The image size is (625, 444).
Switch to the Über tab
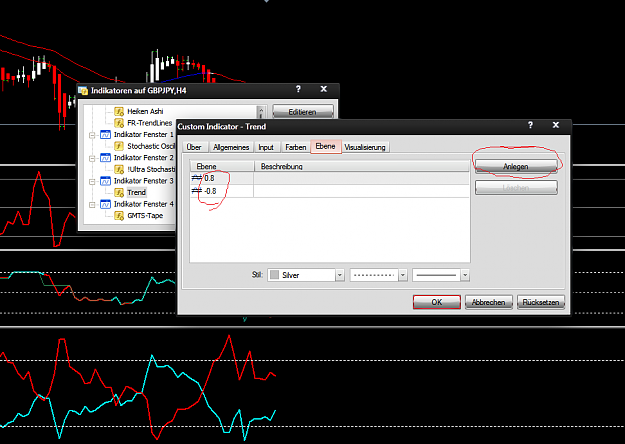pos(194,147)
